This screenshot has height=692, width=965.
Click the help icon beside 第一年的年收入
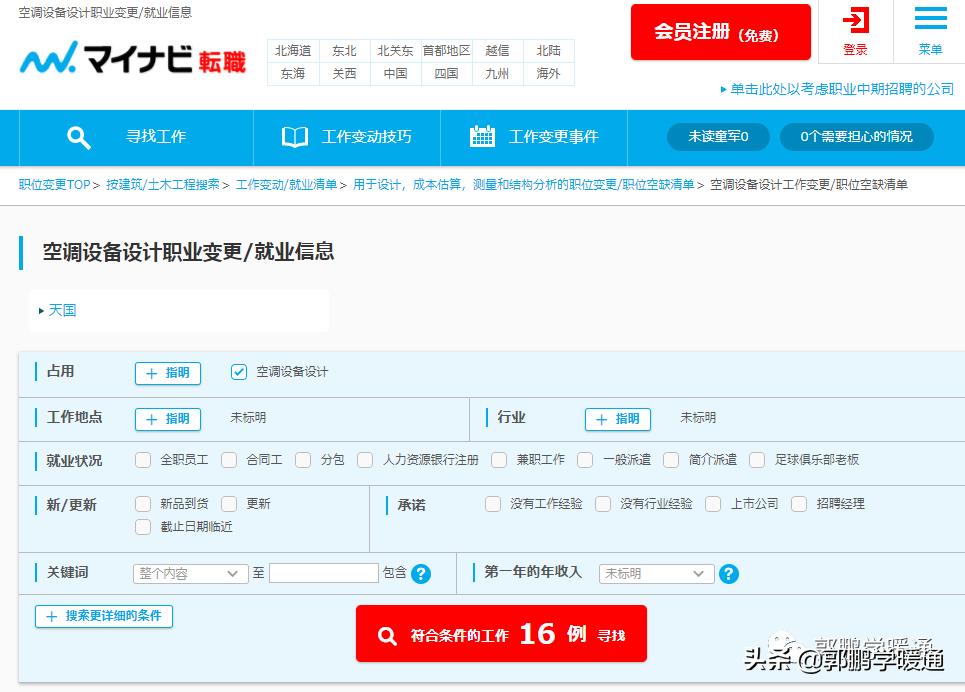tap(729, 573)
